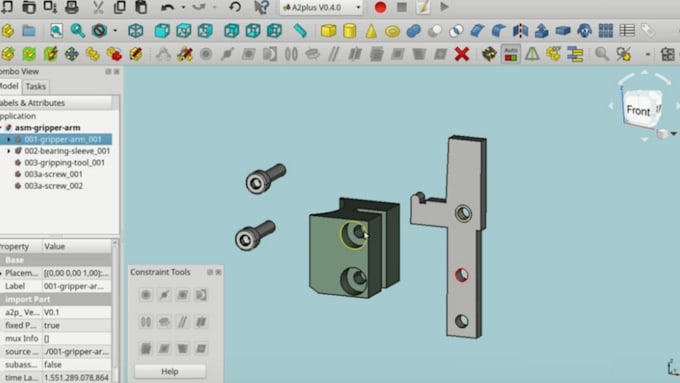Click the Refresh icon
This screenshot has height=383, width=680.
pyautogui.click(x=235, y=7)
